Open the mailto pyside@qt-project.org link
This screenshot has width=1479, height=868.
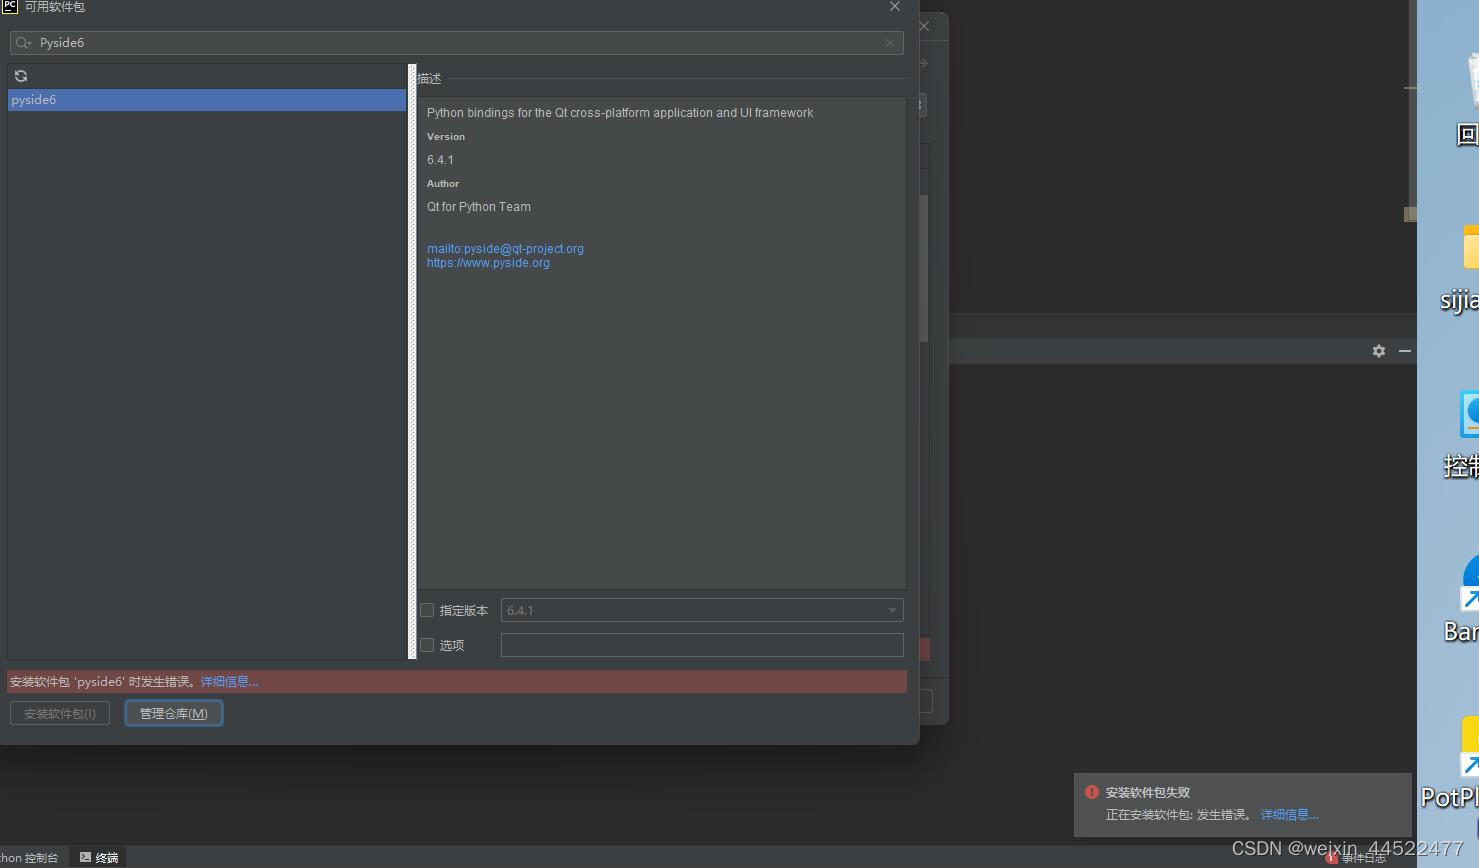click(x=505, y=249)
